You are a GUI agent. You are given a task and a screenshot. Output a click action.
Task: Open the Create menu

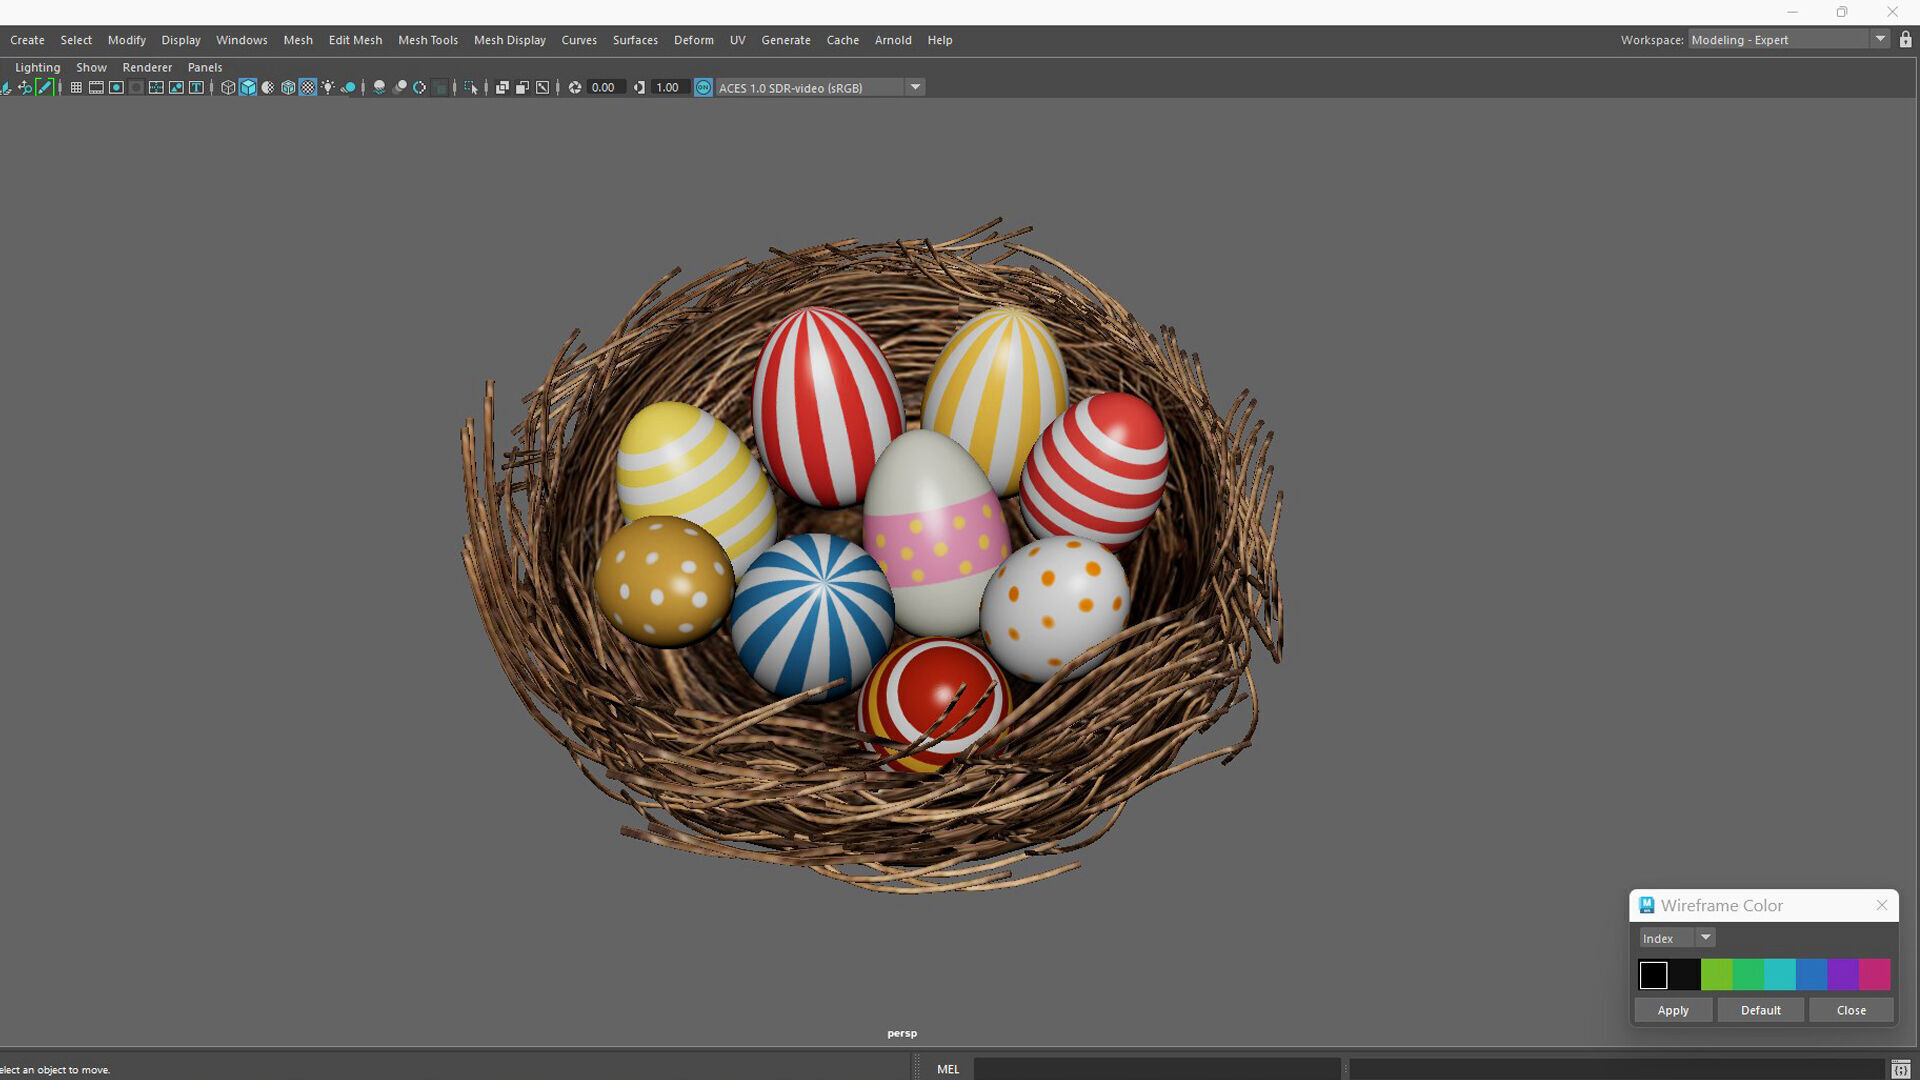pyautogui.click(x=27, y=40)
